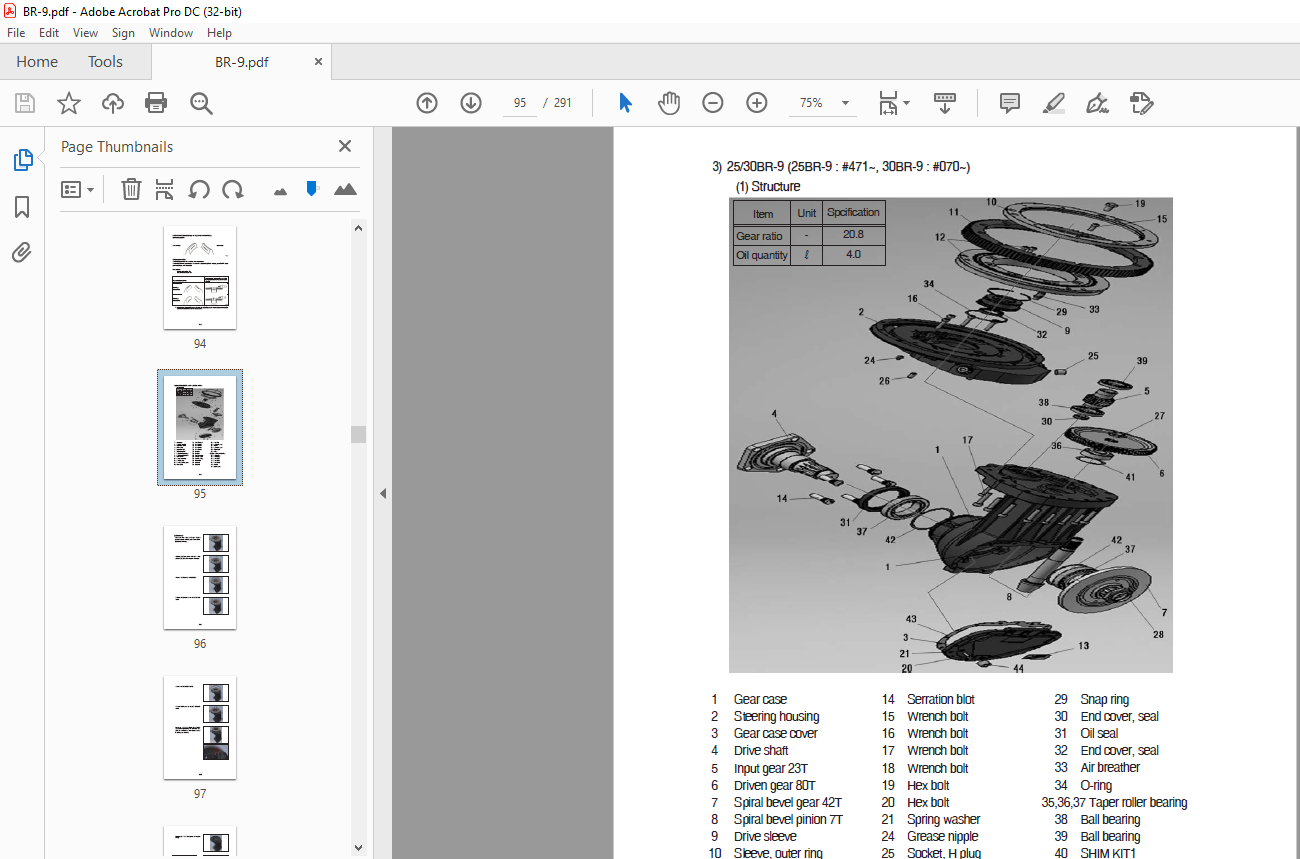This screenshot has height=859, width=1300.
Task: Select the page 97 thumbnail
Action: (x=200, y=728)
